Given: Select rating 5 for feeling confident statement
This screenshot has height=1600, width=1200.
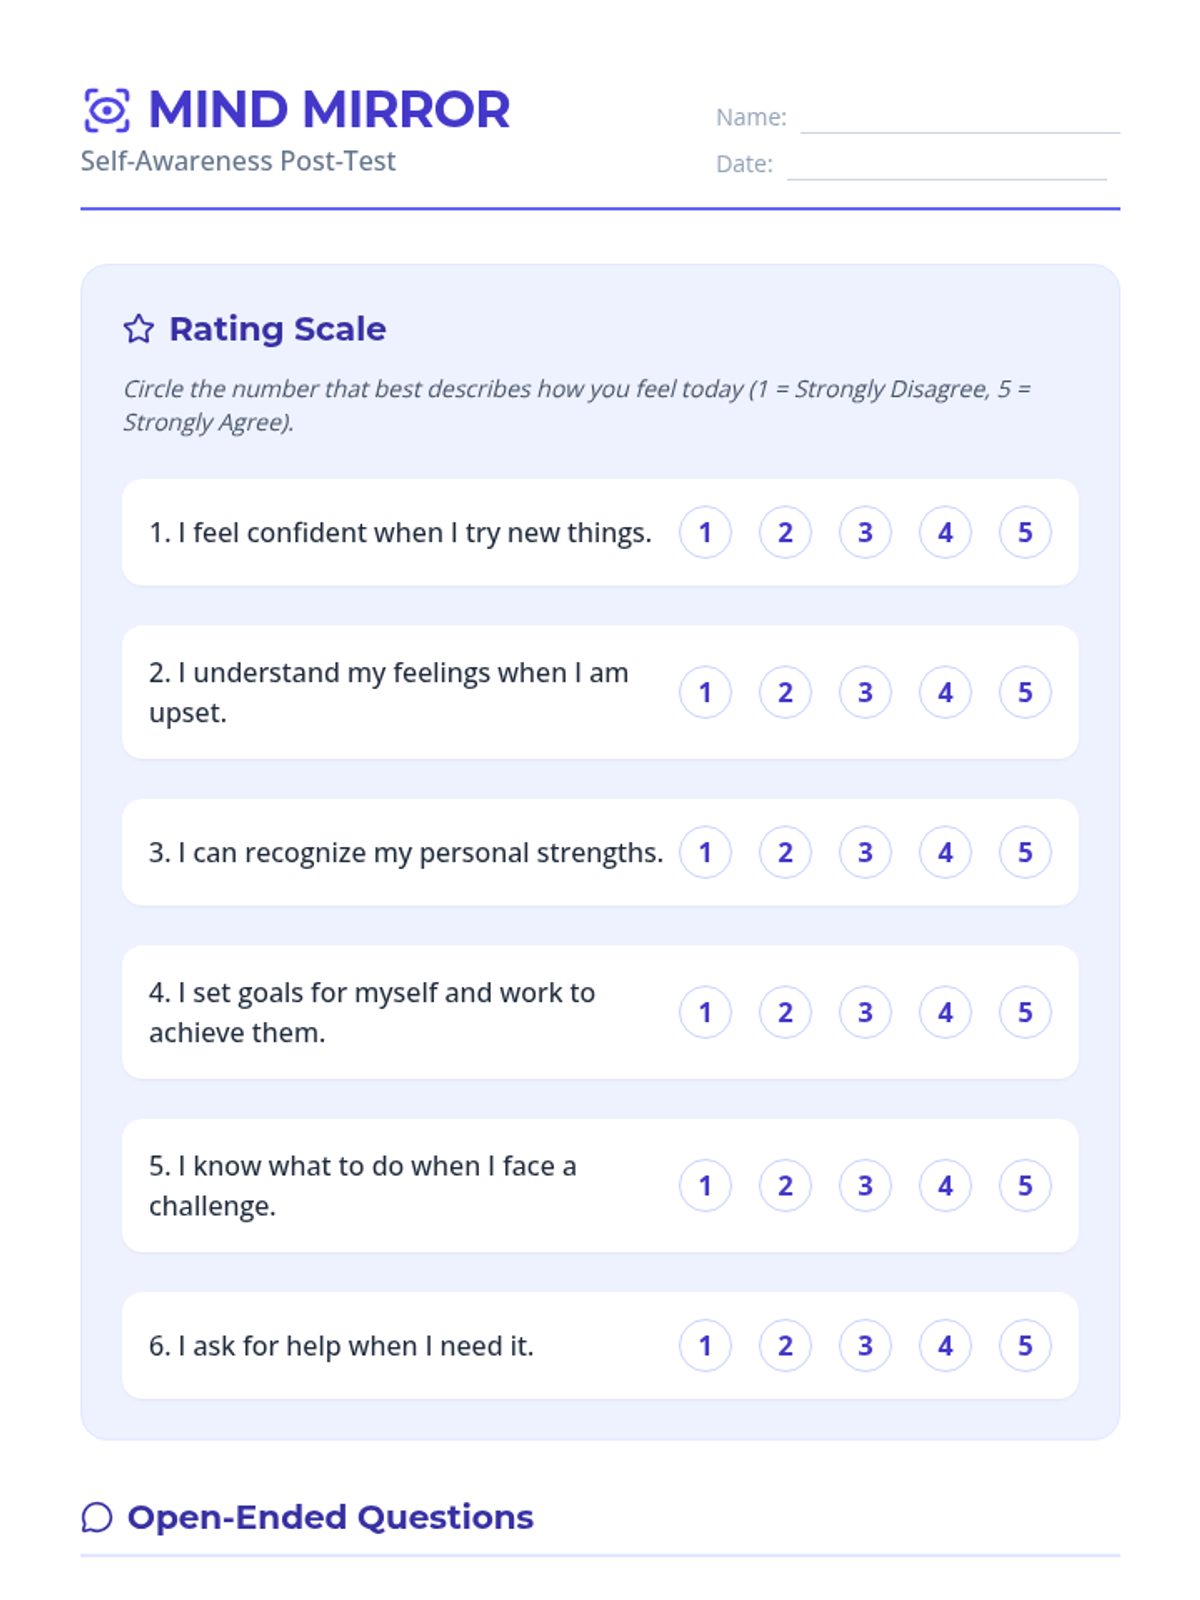Looking at the screenshot, I should pyautogui.click(x=1025, y=532).
